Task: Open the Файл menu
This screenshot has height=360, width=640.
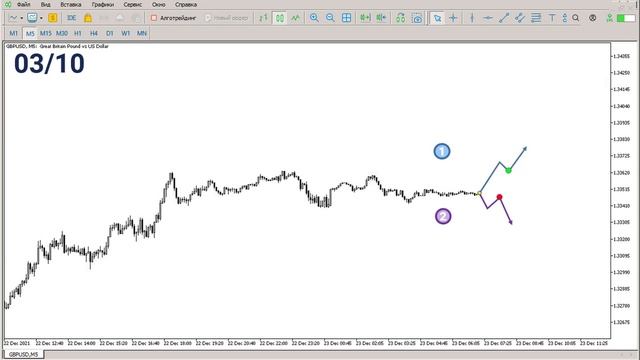Action: [x=23, y=5]
